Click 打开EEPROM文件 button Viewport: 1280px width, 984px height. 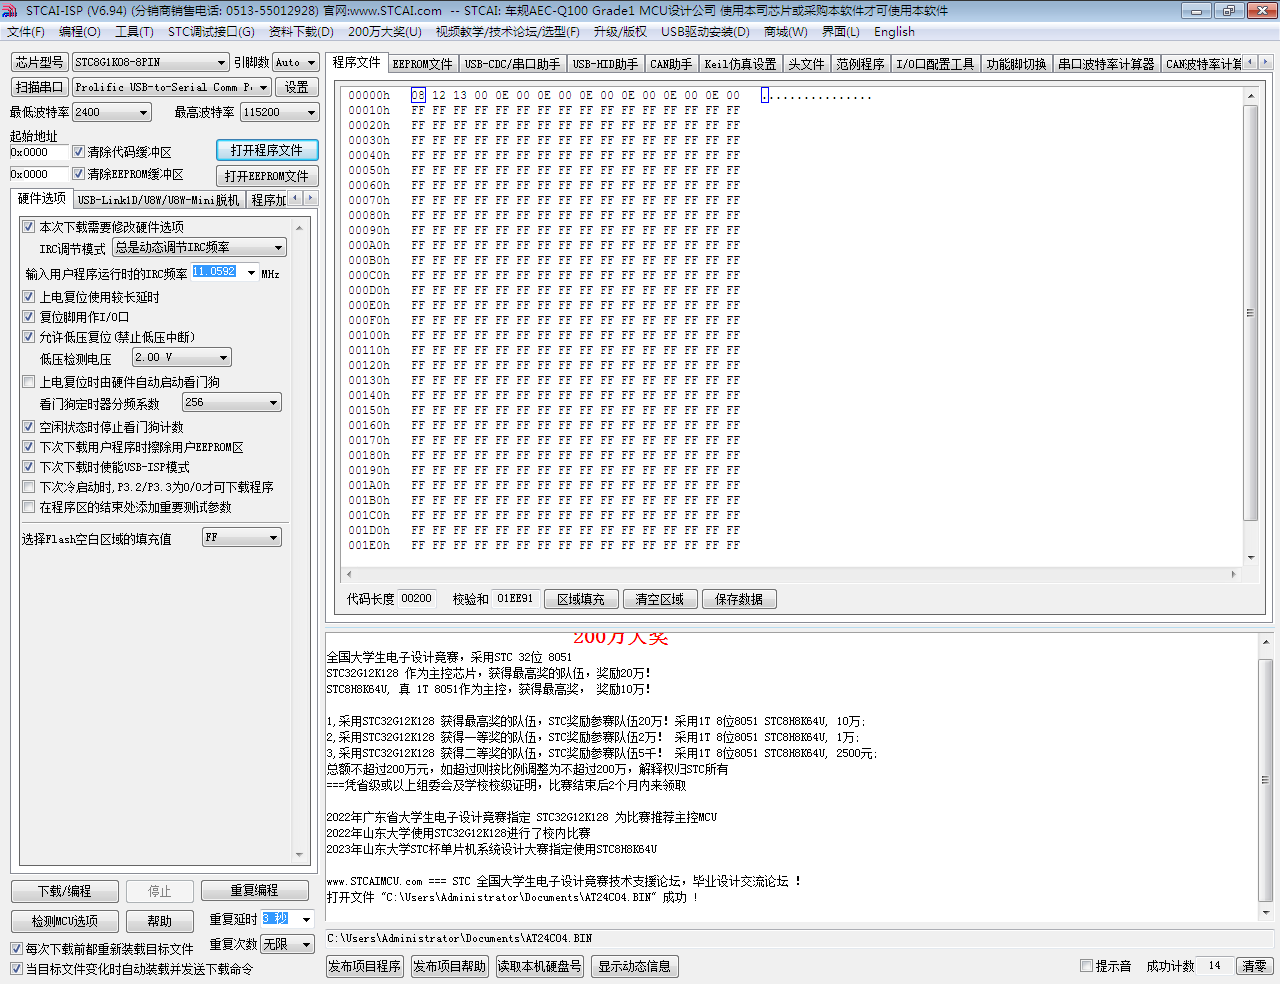[x=267, y=176]
